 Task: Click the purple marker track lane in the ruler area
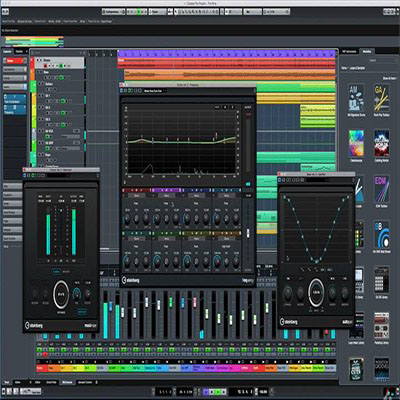[226, 54]
